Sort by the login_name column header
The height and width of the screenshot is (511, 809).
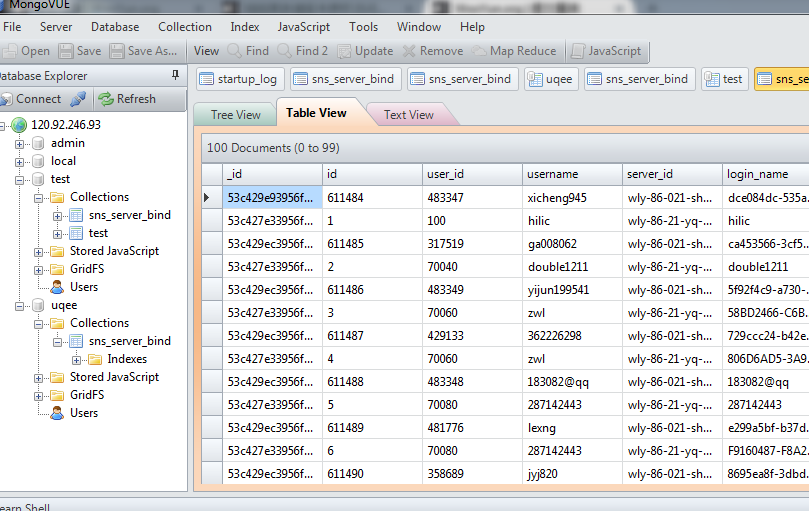[766, 174]
